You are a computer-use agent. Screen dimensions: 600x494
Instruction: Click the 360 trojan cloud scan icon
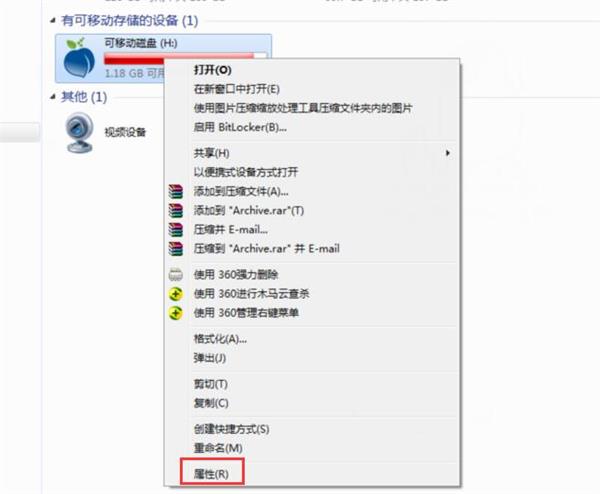point(176,294)
